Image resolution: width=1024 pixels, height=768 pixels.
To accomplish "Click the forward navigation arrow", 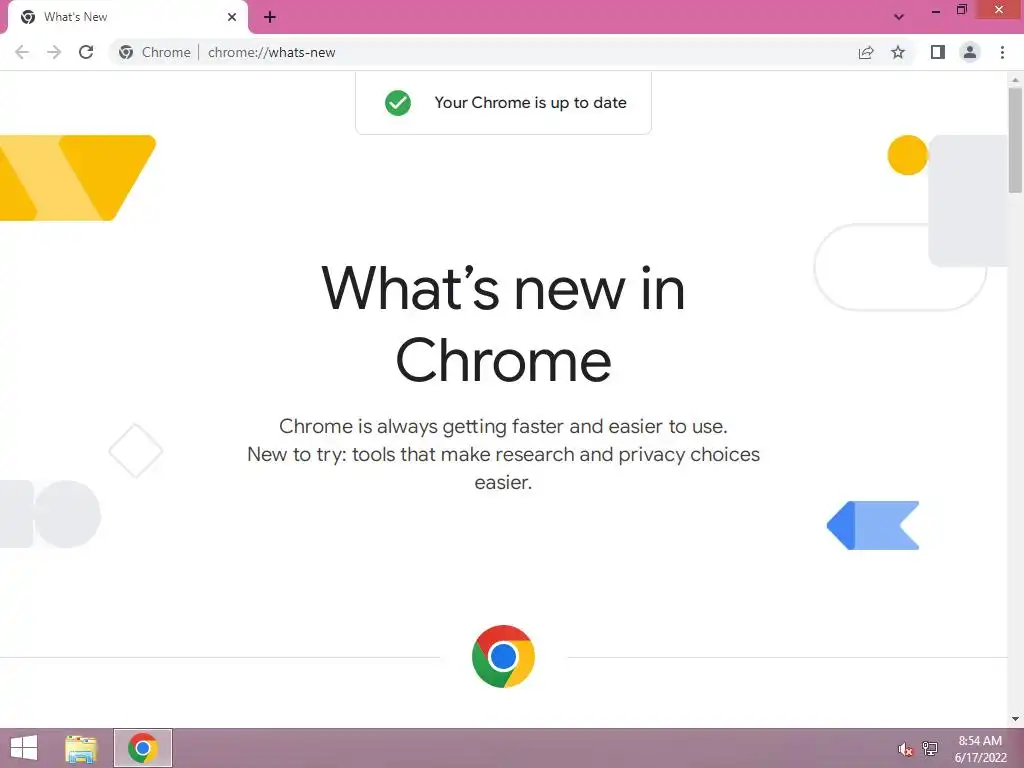I will pyautogui.click(x=54, y=52).
